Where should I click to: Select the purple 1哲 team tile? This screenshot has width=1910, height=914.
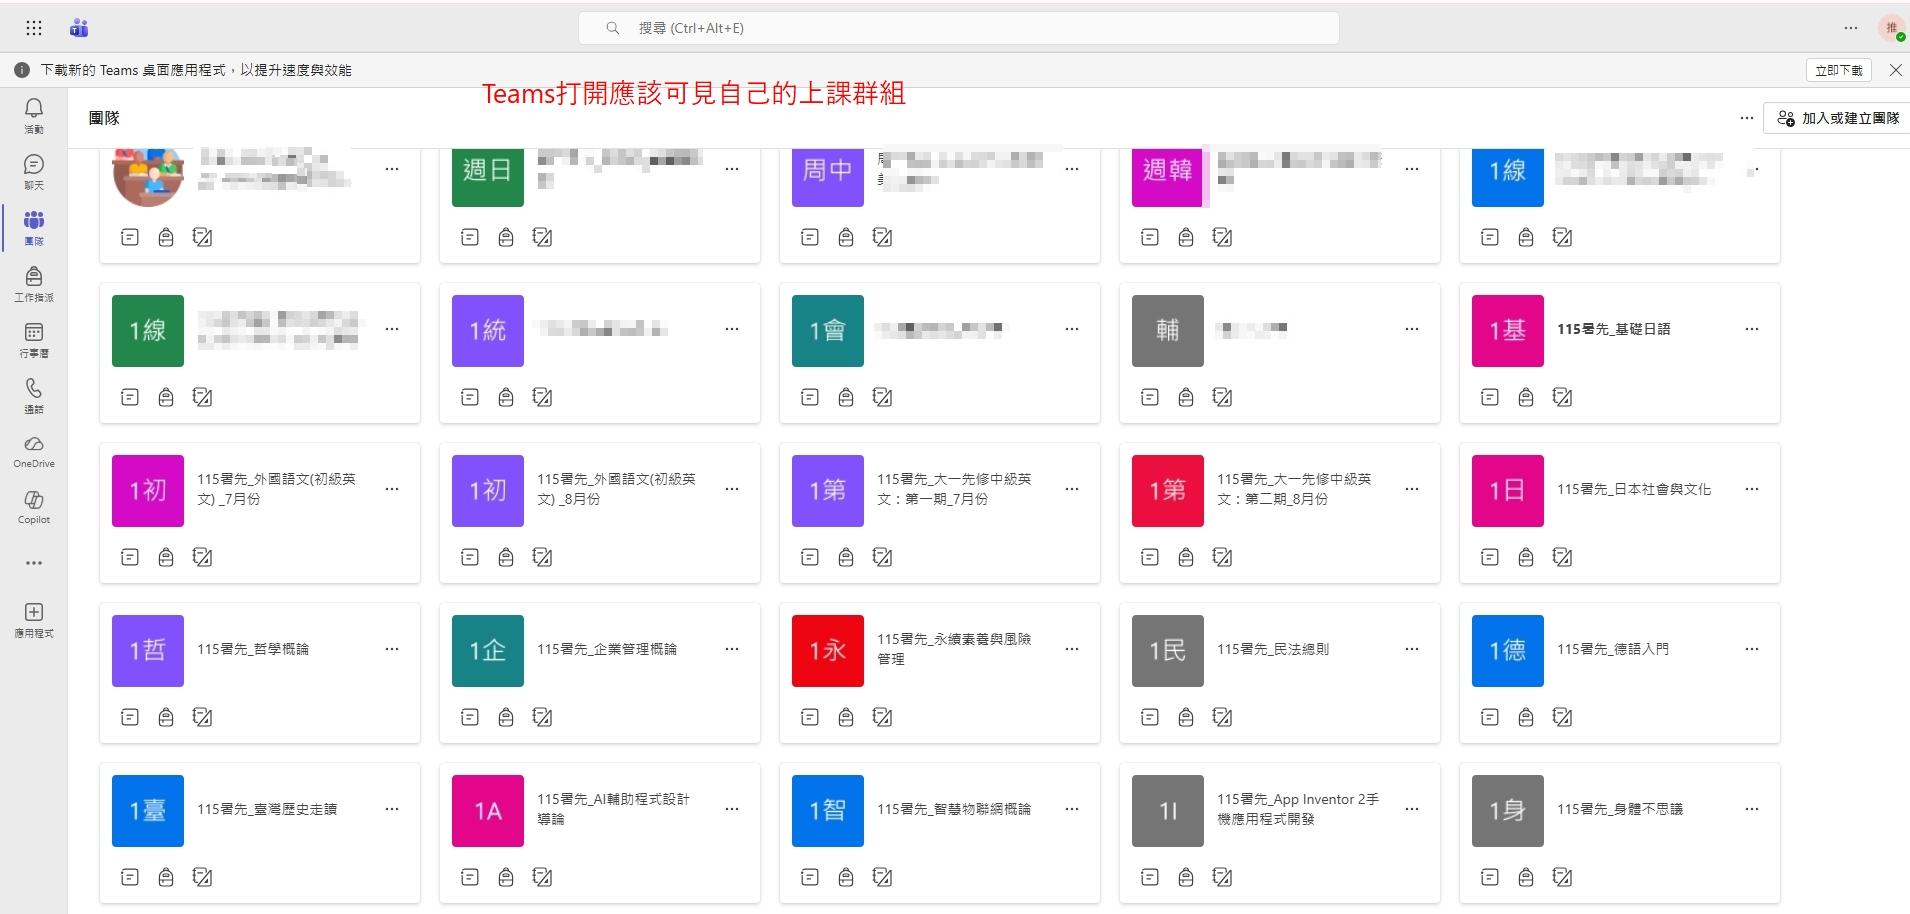tap(148, 651)
